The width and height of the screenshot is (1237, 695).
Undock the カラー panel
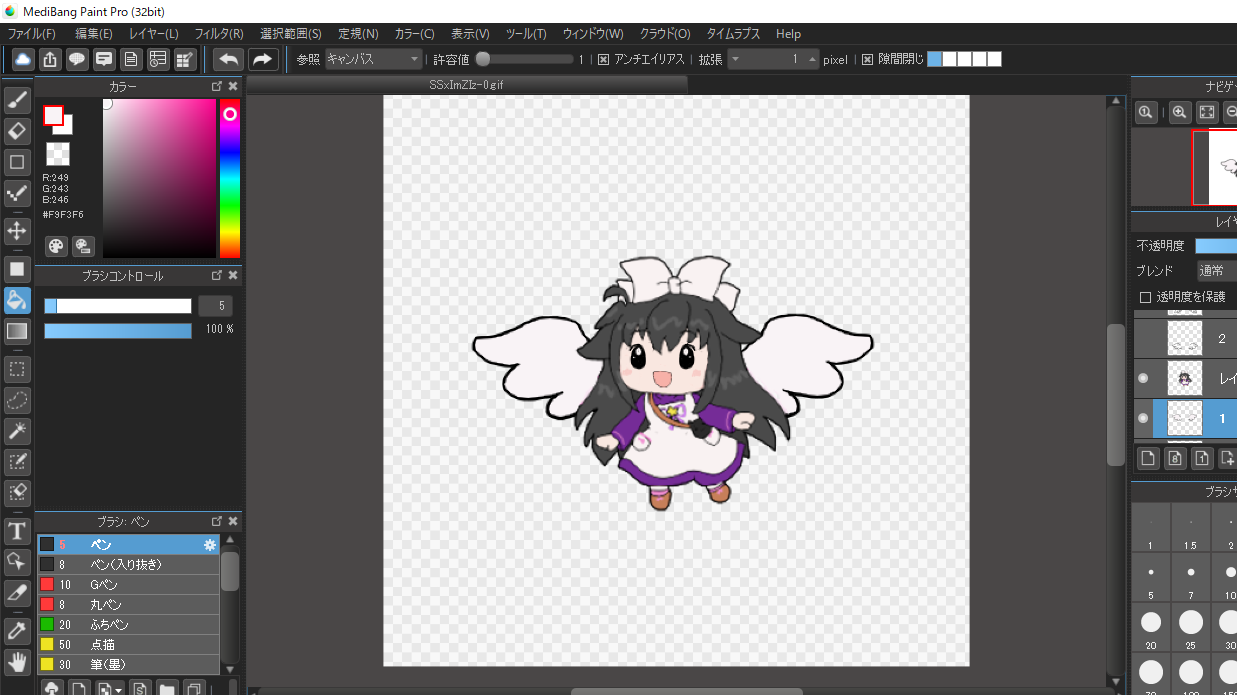click(217, 87)
